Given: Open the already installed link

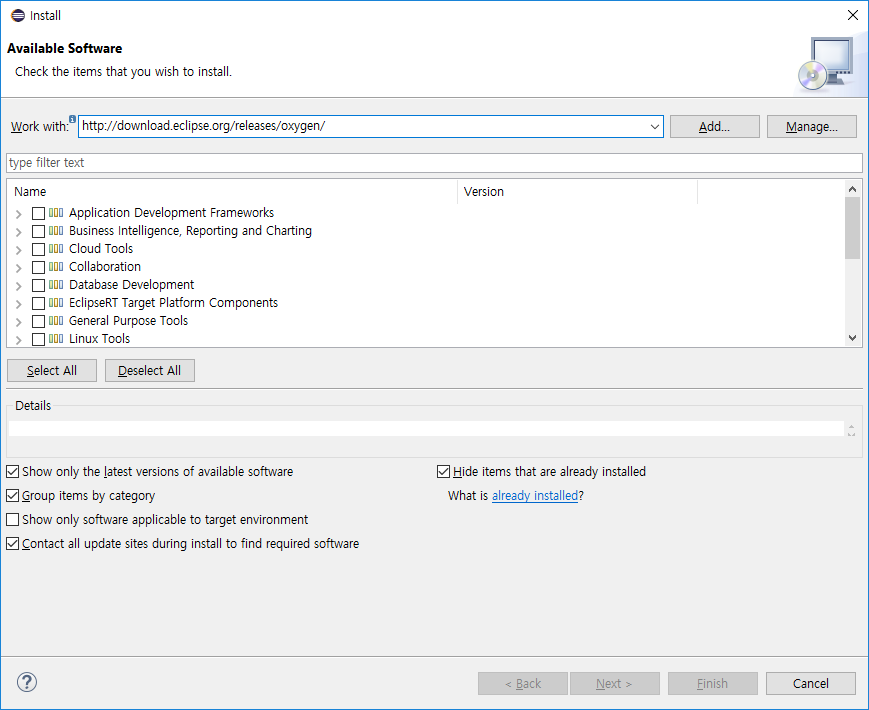Looking at the screenshot, I should point(535,496).
